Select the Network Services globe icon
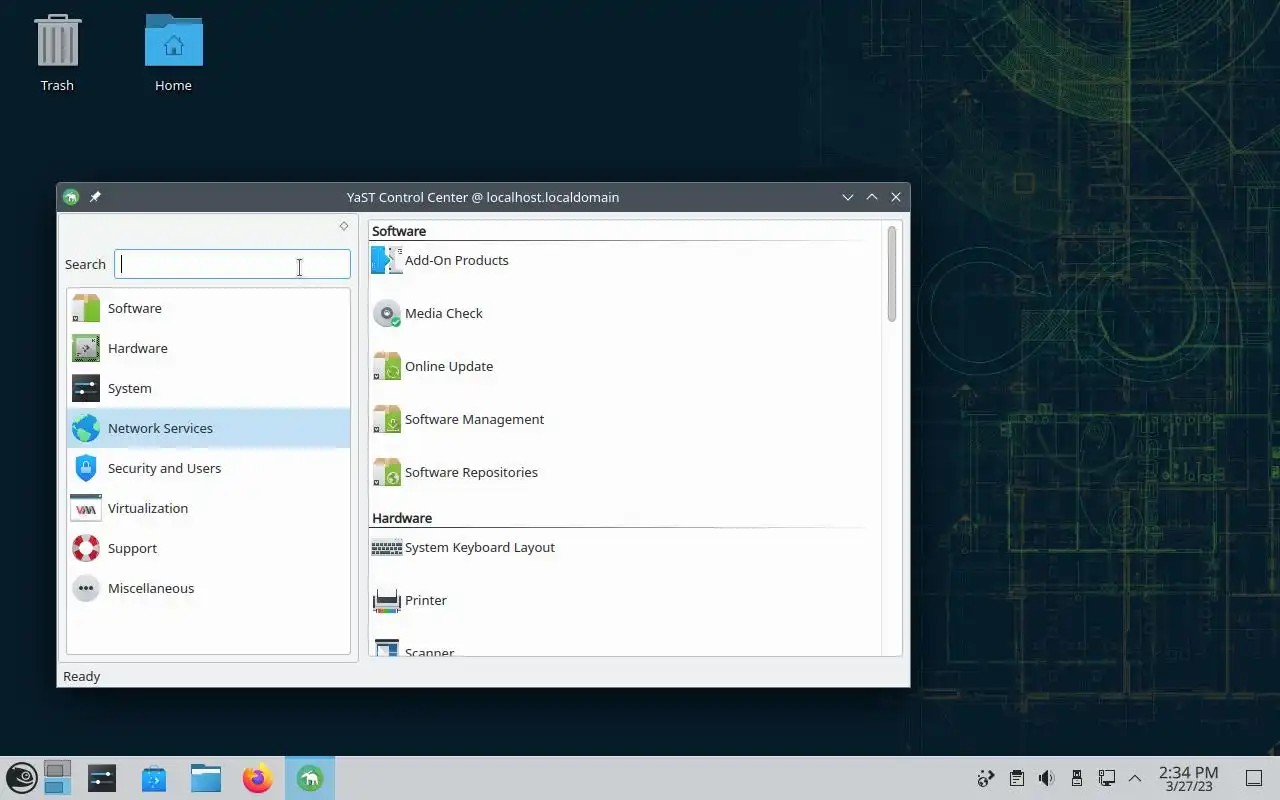 [86, 428]
